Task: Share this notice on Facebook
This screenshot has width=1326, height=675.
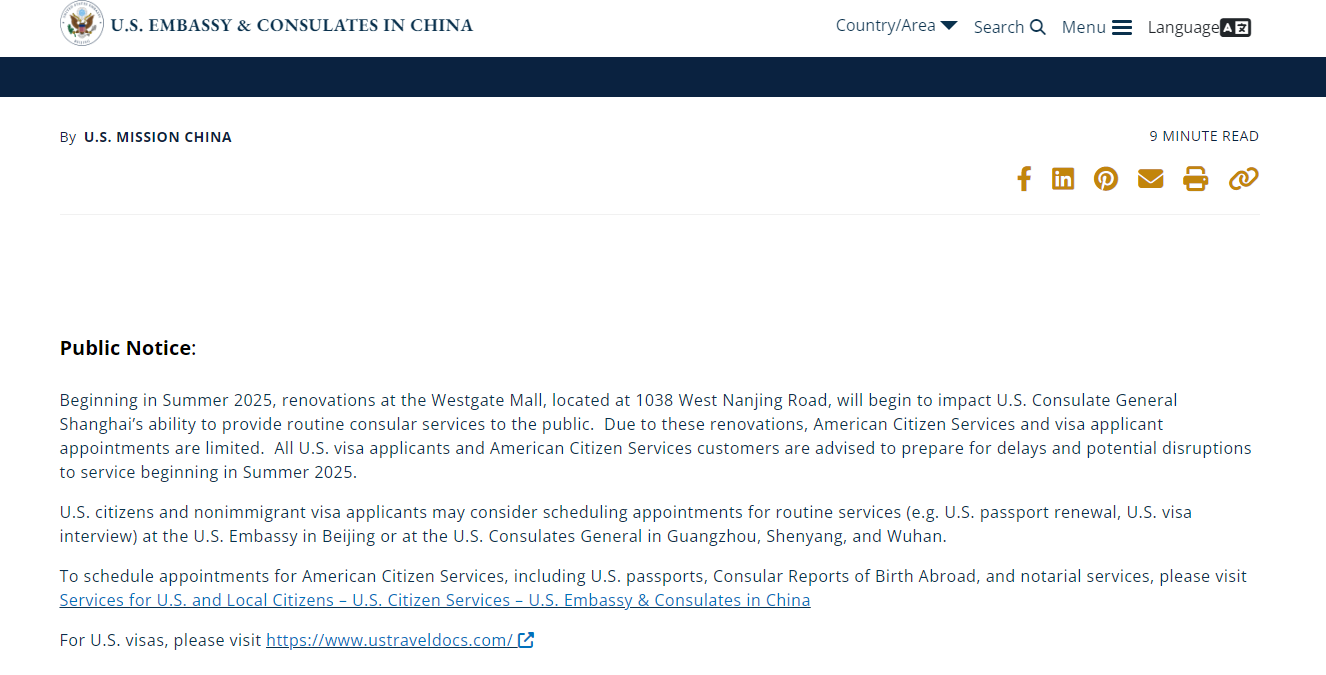Action: tap(1023, 179)
